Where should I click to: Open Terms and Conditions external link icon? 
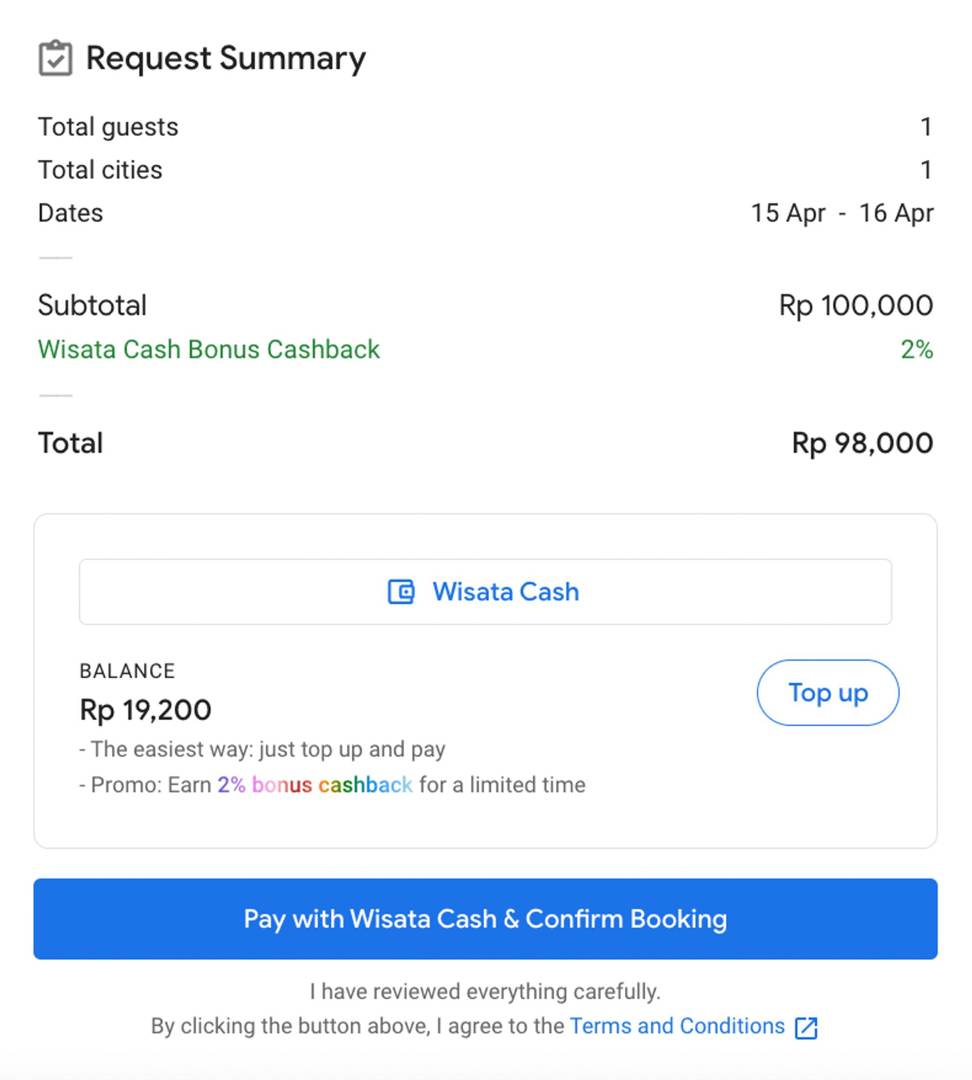pyautogui.click(x=806, y=1028)
